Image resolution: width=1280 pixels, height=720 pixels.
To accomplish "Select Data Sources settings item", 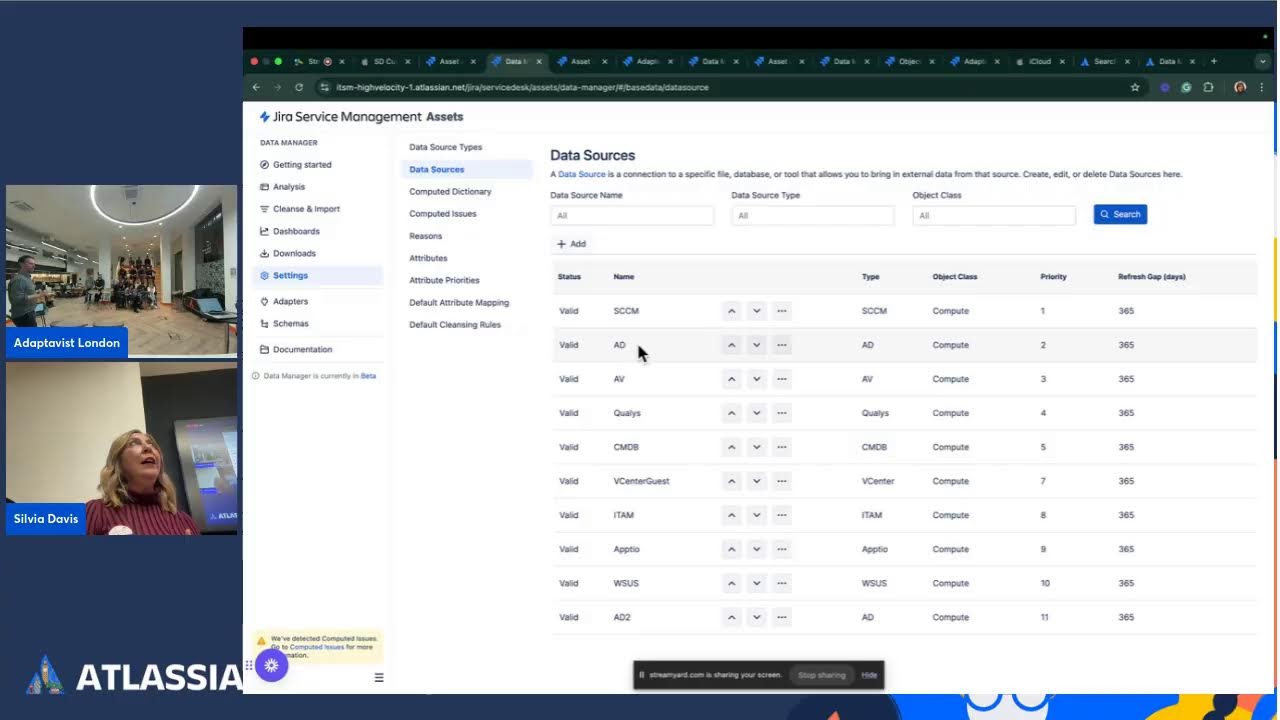I will click(467, 169).
